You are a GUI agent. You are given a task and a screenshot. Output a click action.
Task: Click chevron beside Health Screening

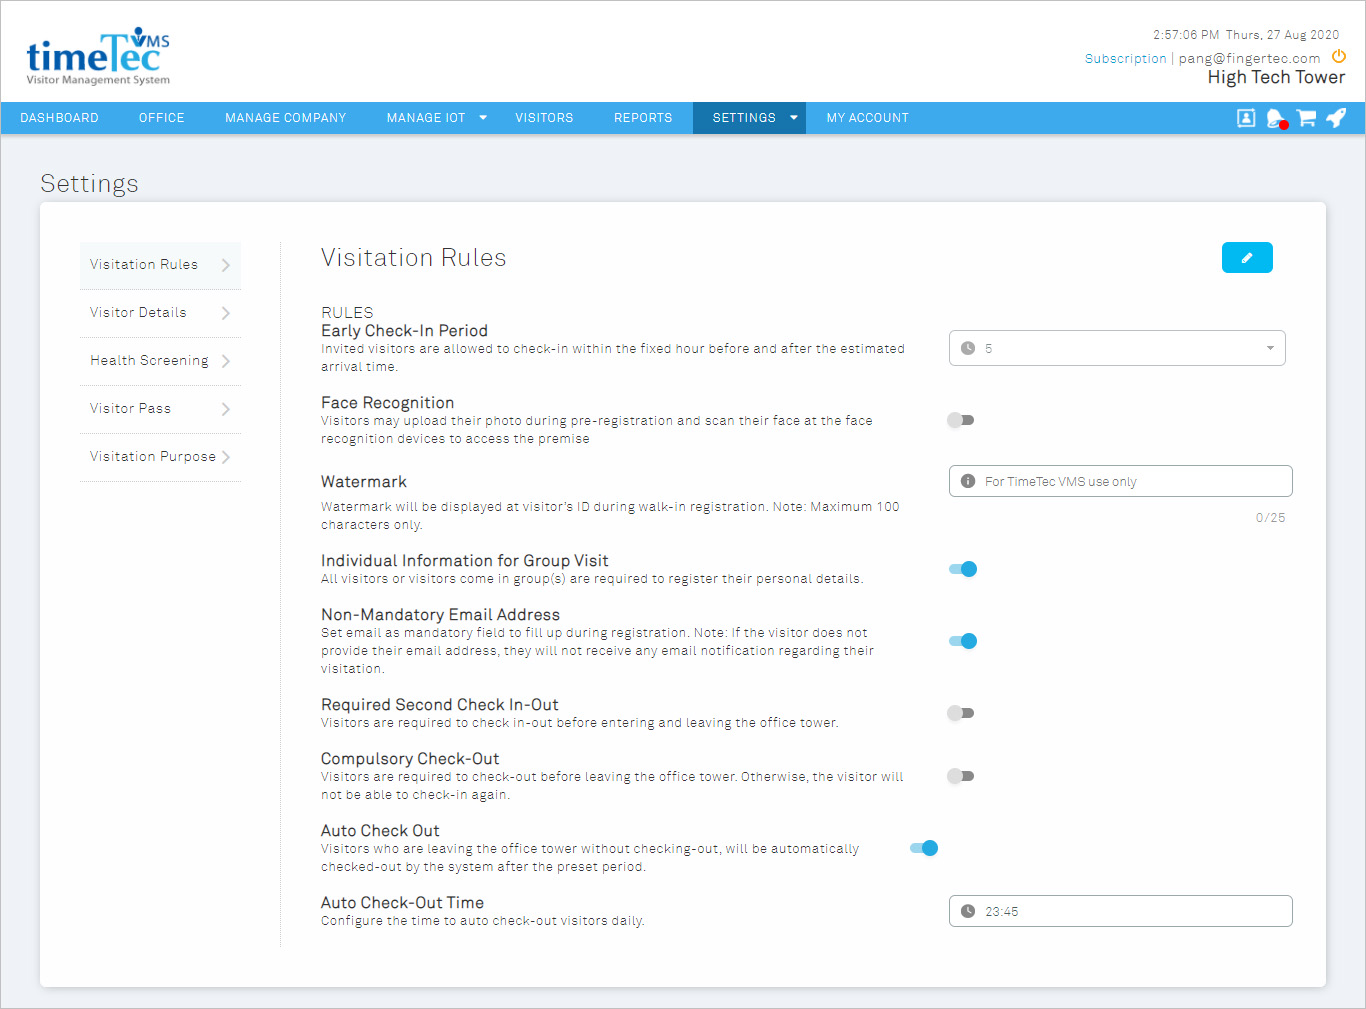point(226,361)
